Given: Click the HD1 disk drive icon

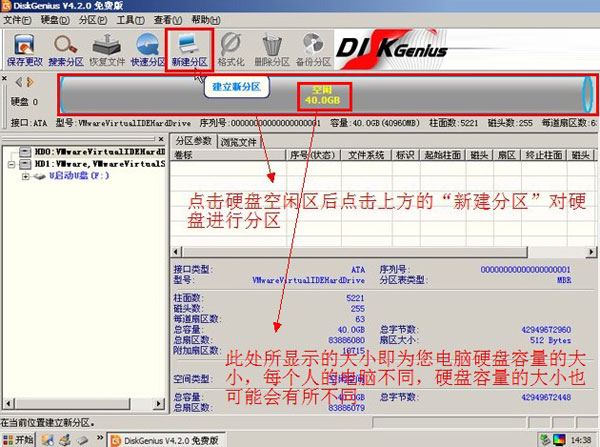Looking at the screenshot, I should [x=25, y=164].
